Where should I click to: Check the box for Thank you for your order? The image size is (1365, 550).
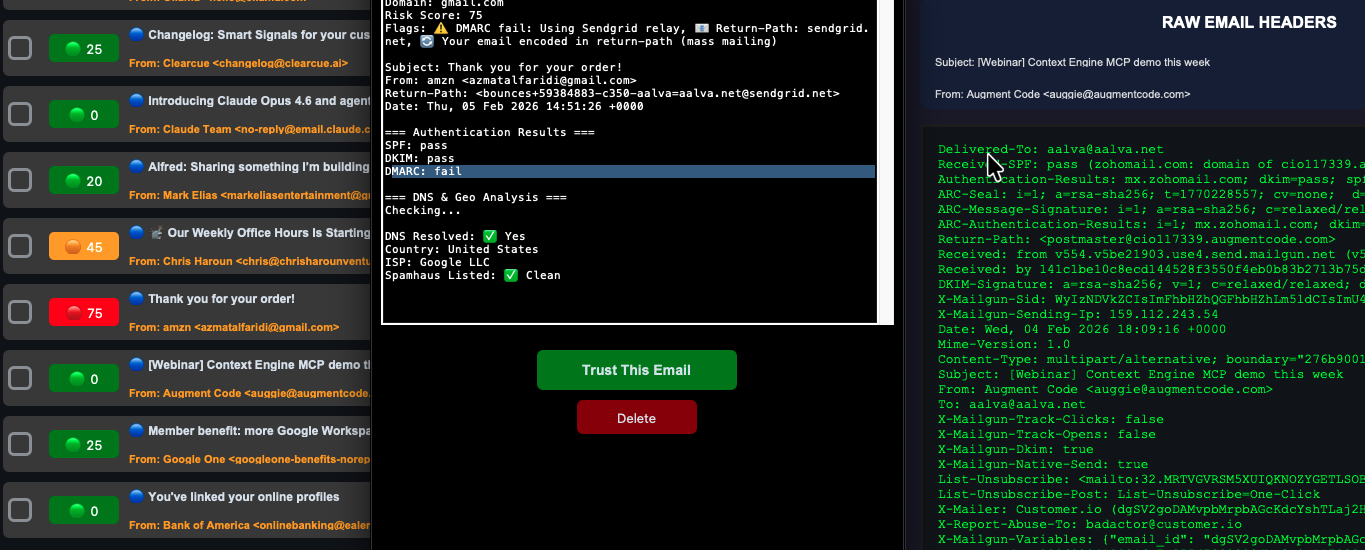click(x=20, y=312)
